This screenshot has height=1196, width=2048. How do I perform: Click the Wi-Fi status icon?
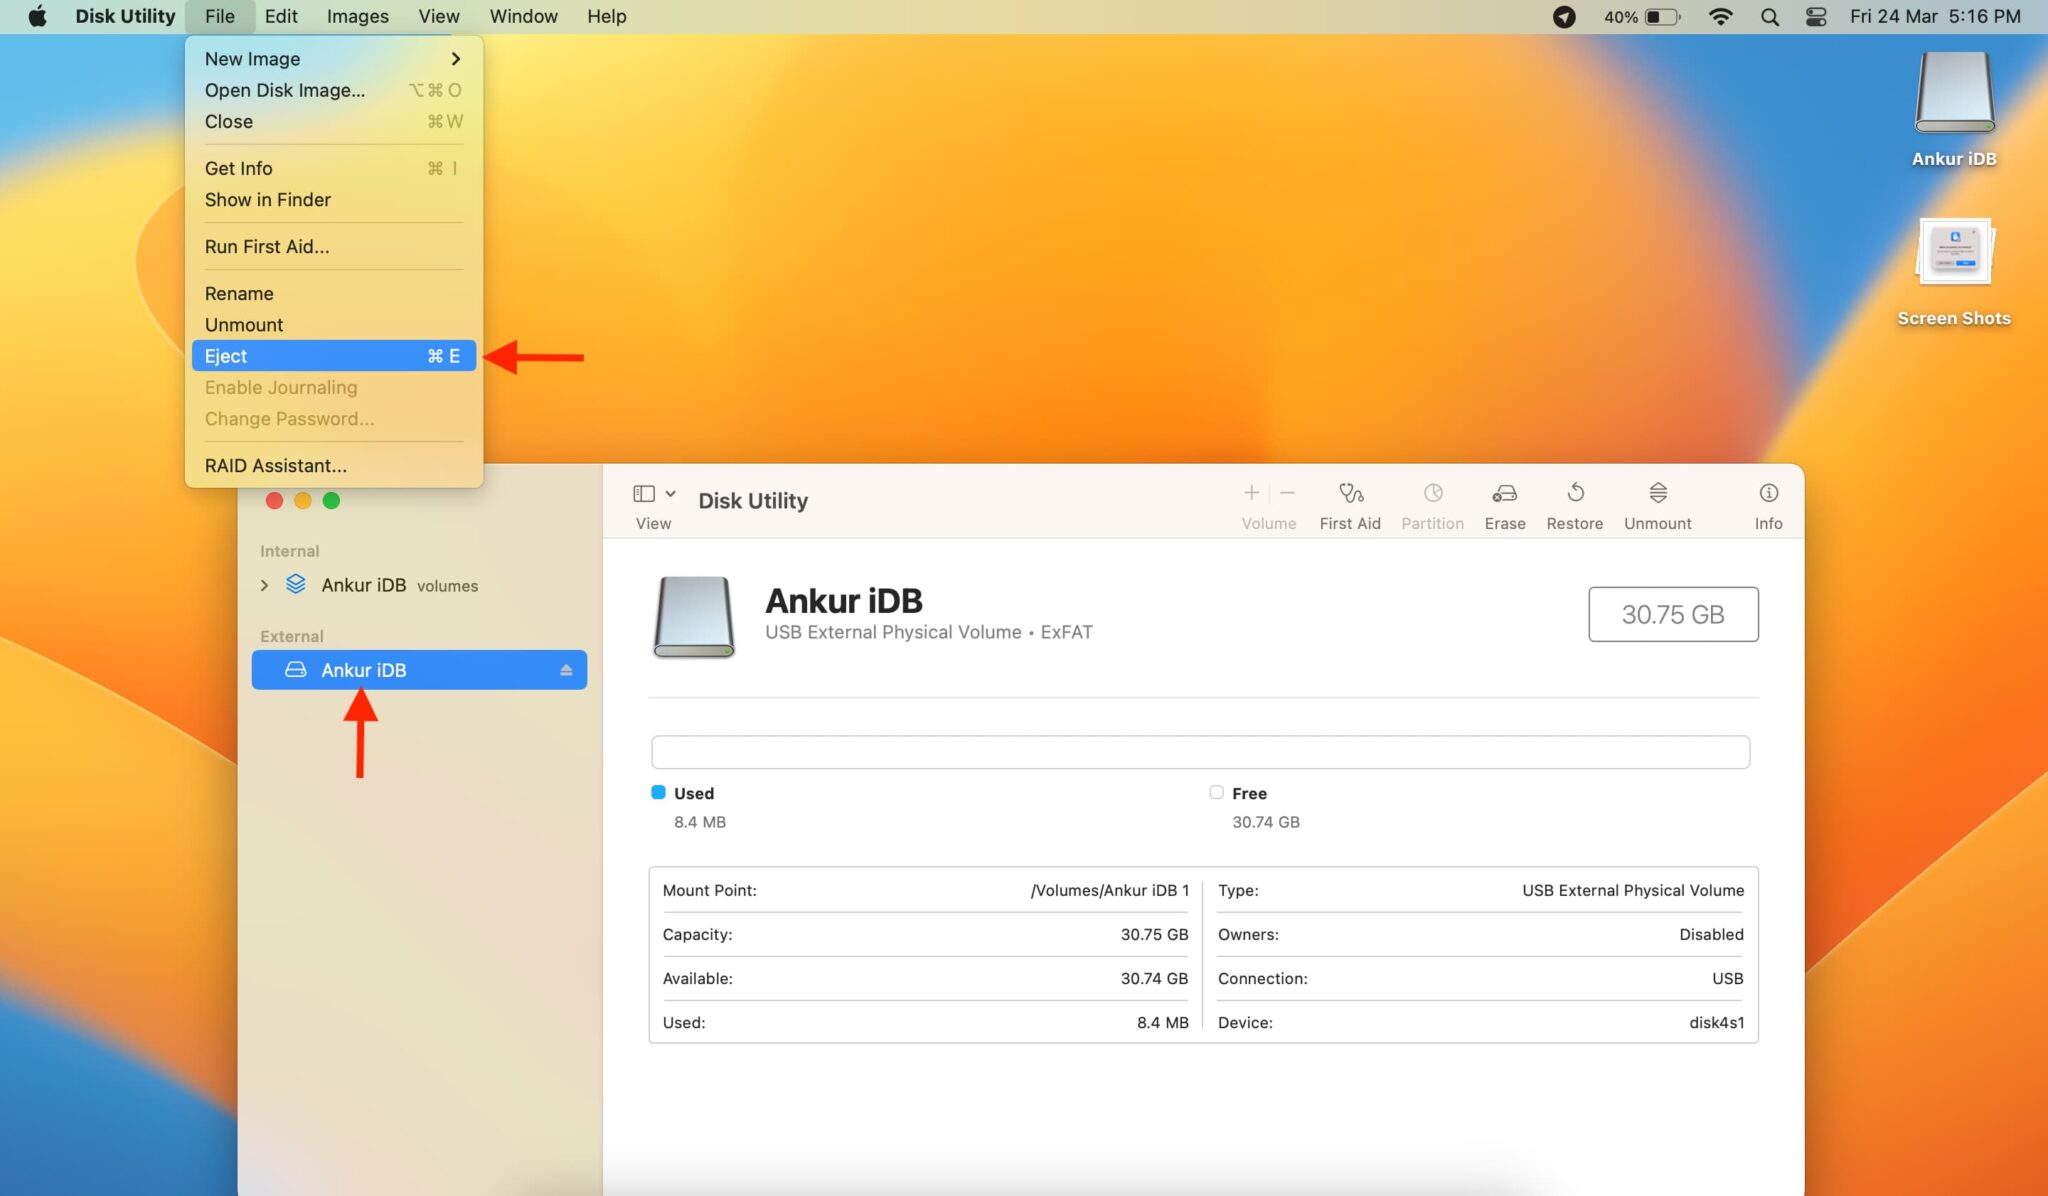[x=1720, y=17]
